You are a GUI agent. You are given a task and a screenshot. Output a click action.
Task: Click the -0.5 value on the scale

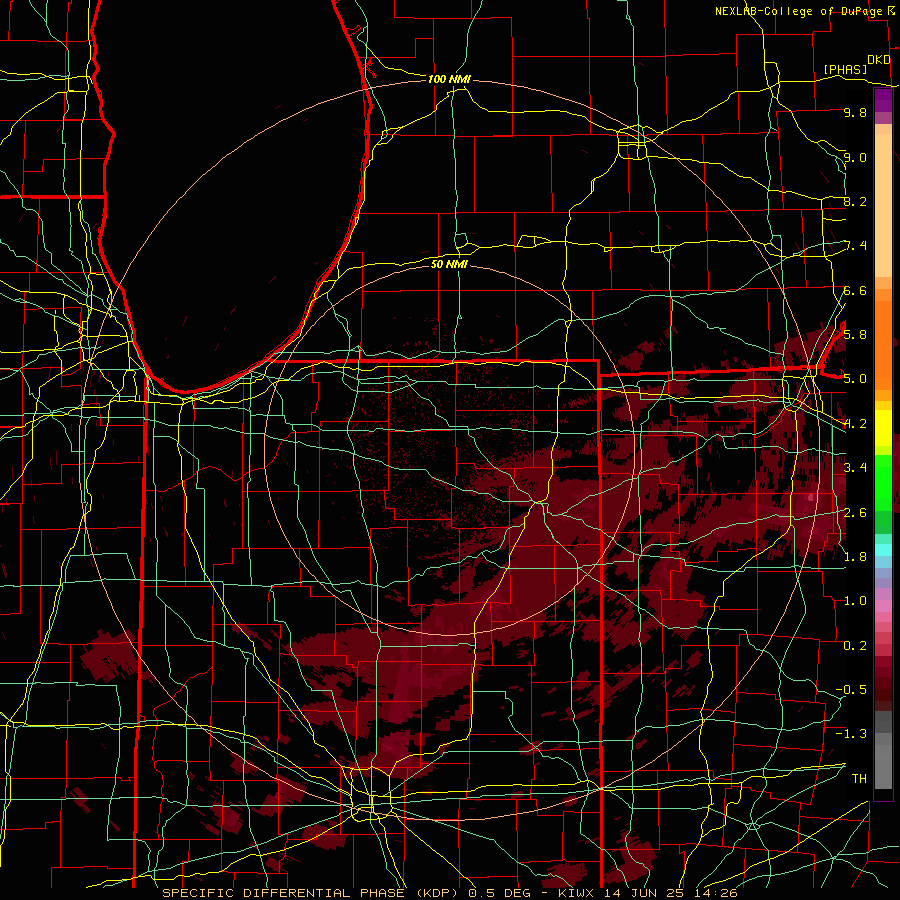[x=851, y=689]
